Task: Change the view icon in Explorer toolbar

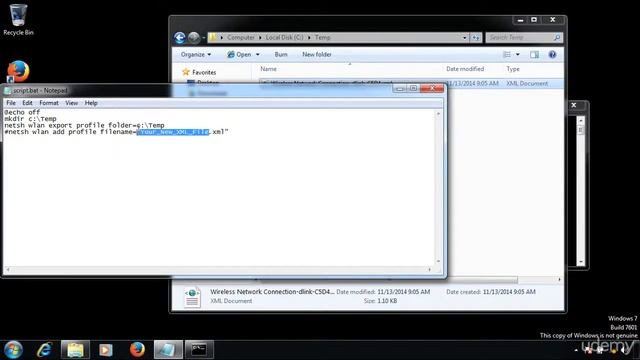Action: coord(507,54)
